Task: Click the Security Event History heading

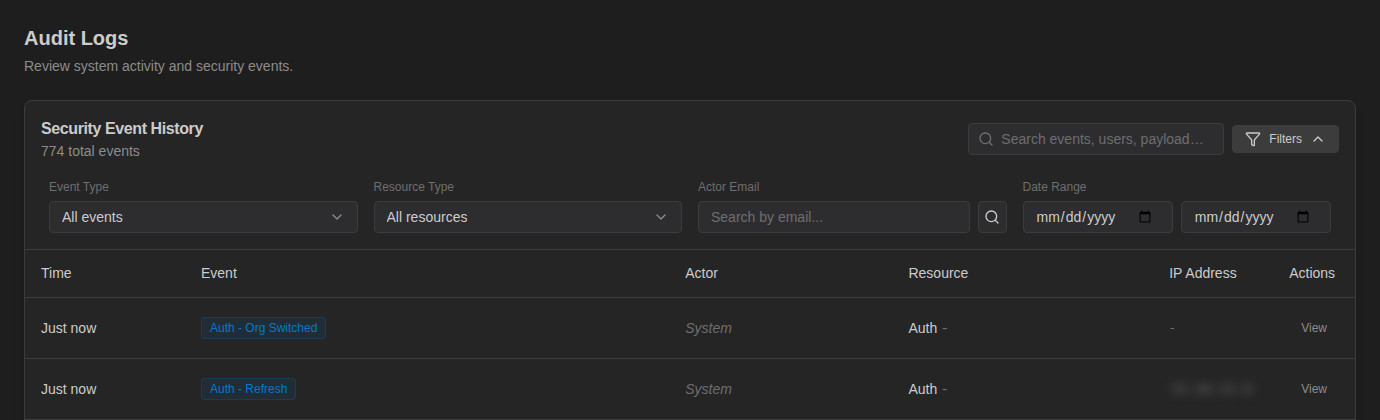Action: pos(122,128)
